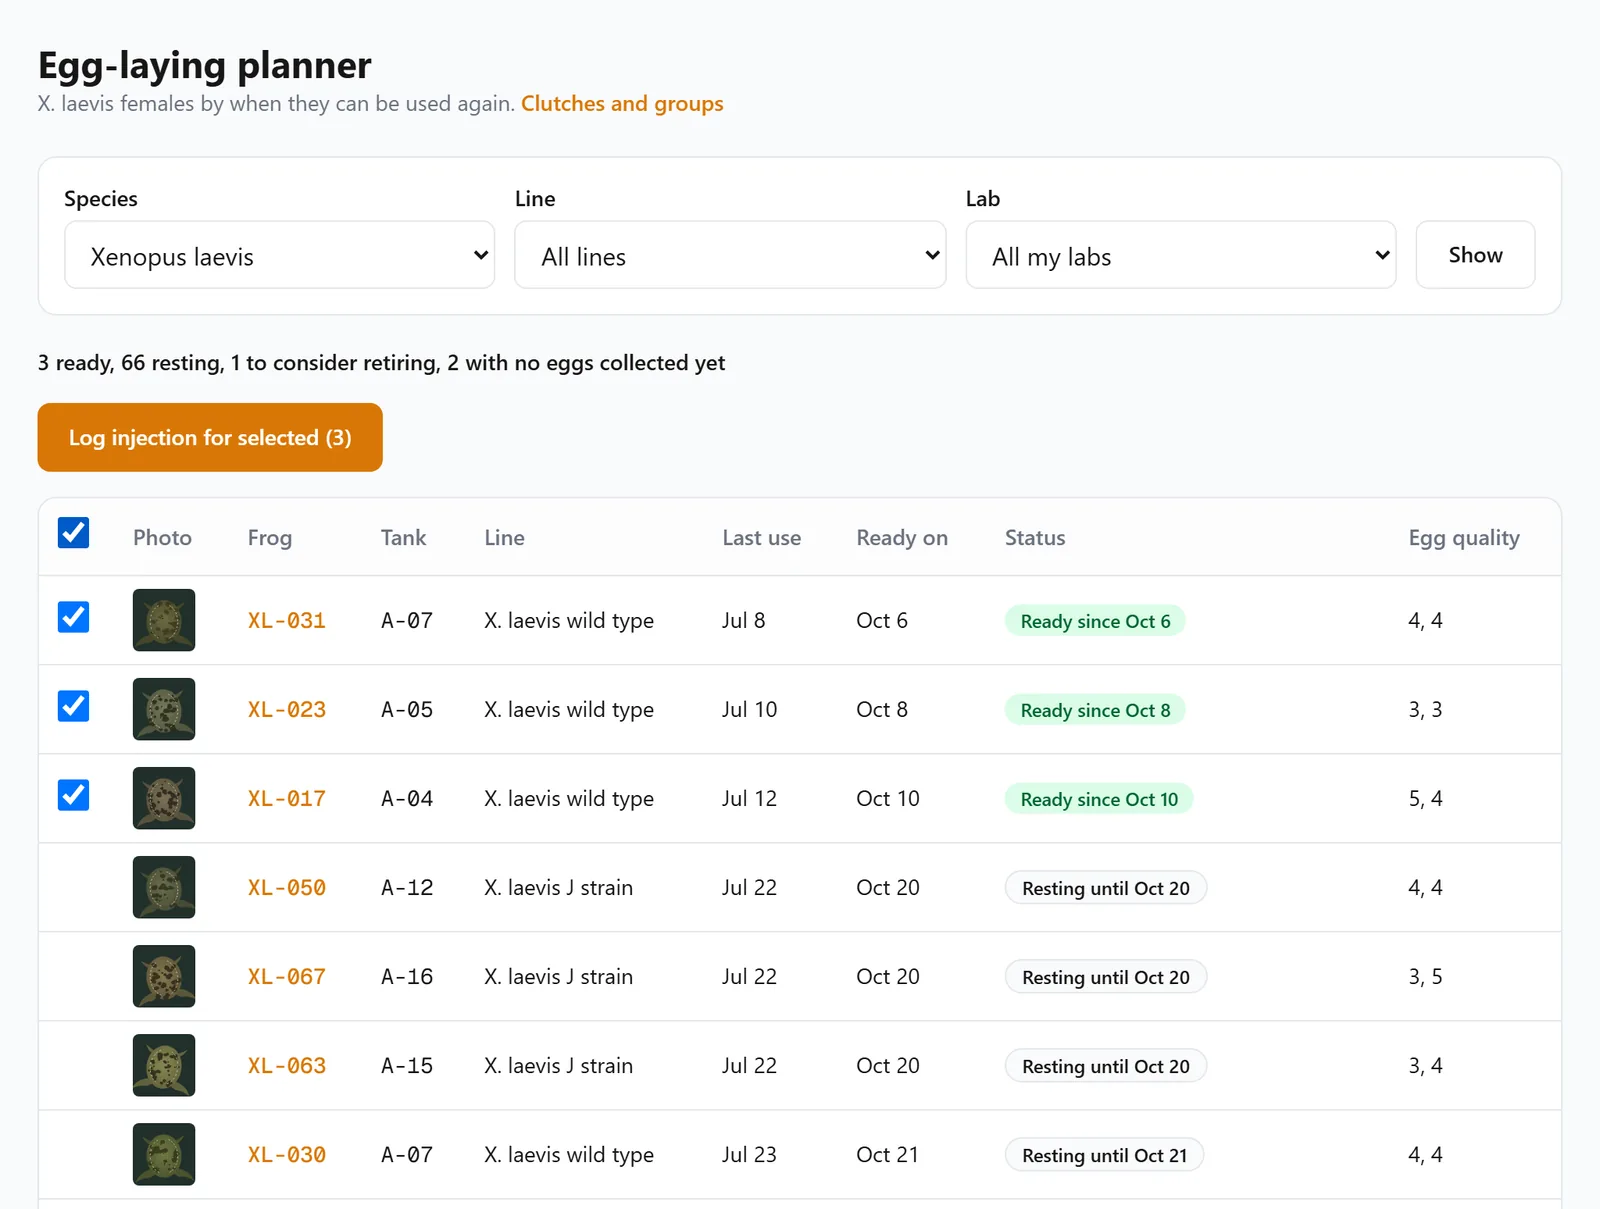This screenshot has width=1600, height=1209.
Task: Open frog XL-063 link
Action: (287, 1066)
